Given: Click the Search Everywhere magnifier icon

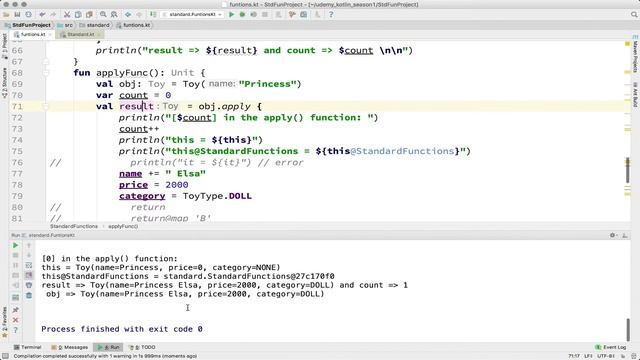Looking at the screenshot, I should (634, 15).
